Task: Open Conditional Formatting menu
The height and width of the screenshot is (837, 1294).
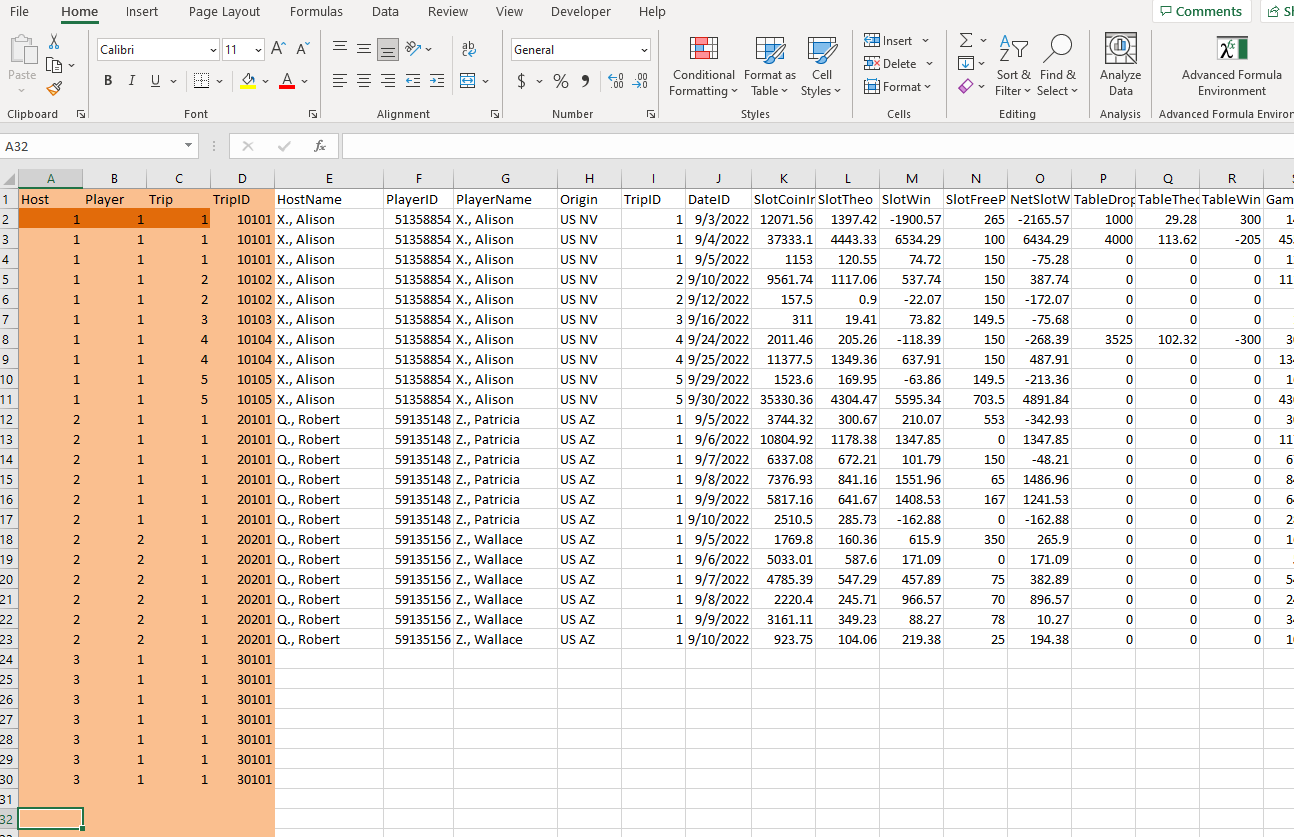Action: coord(704,66)
